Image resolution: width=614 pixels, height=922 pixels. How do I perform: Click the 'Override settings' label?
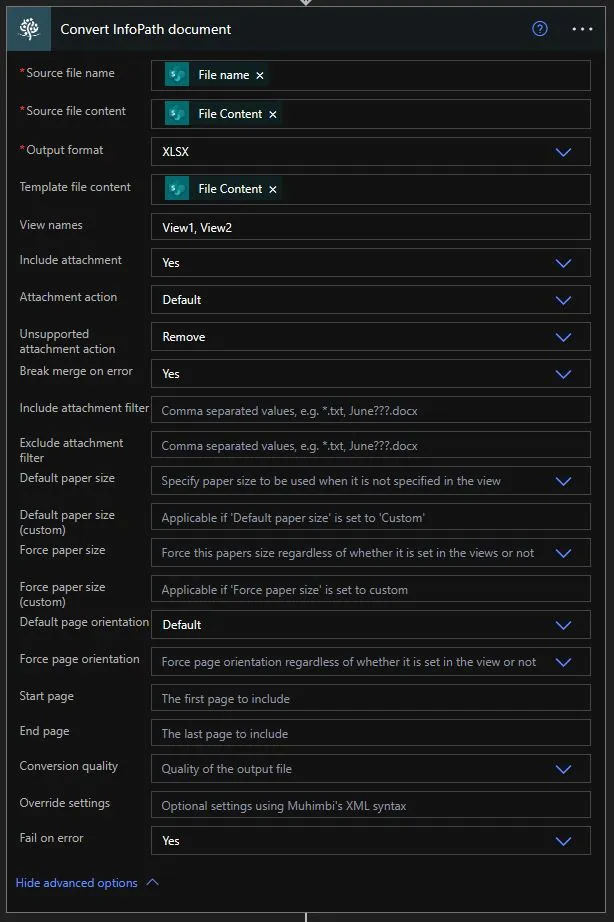(x=65, y=803)
